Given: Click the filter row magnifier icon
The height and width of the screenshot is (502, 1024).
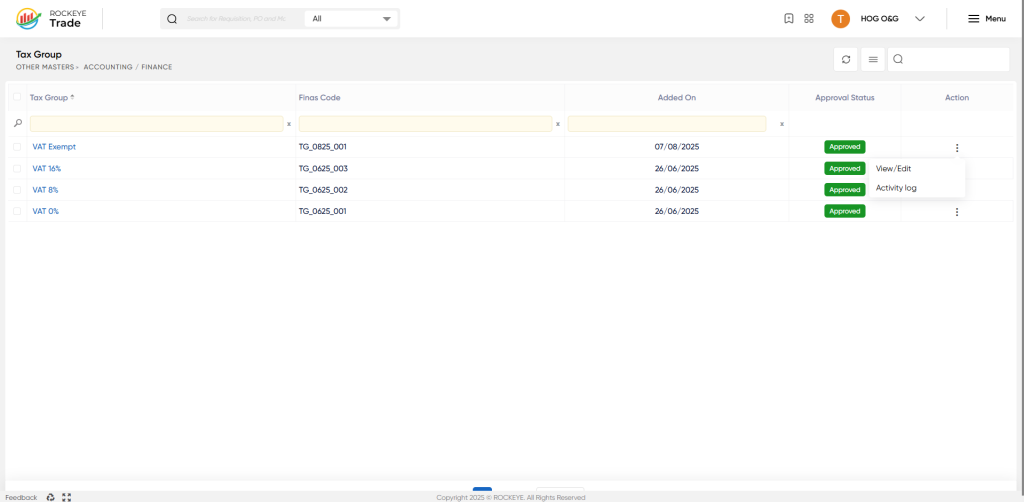Looking at the screenshot, I should pyautogui.click(x=18, y=123).
